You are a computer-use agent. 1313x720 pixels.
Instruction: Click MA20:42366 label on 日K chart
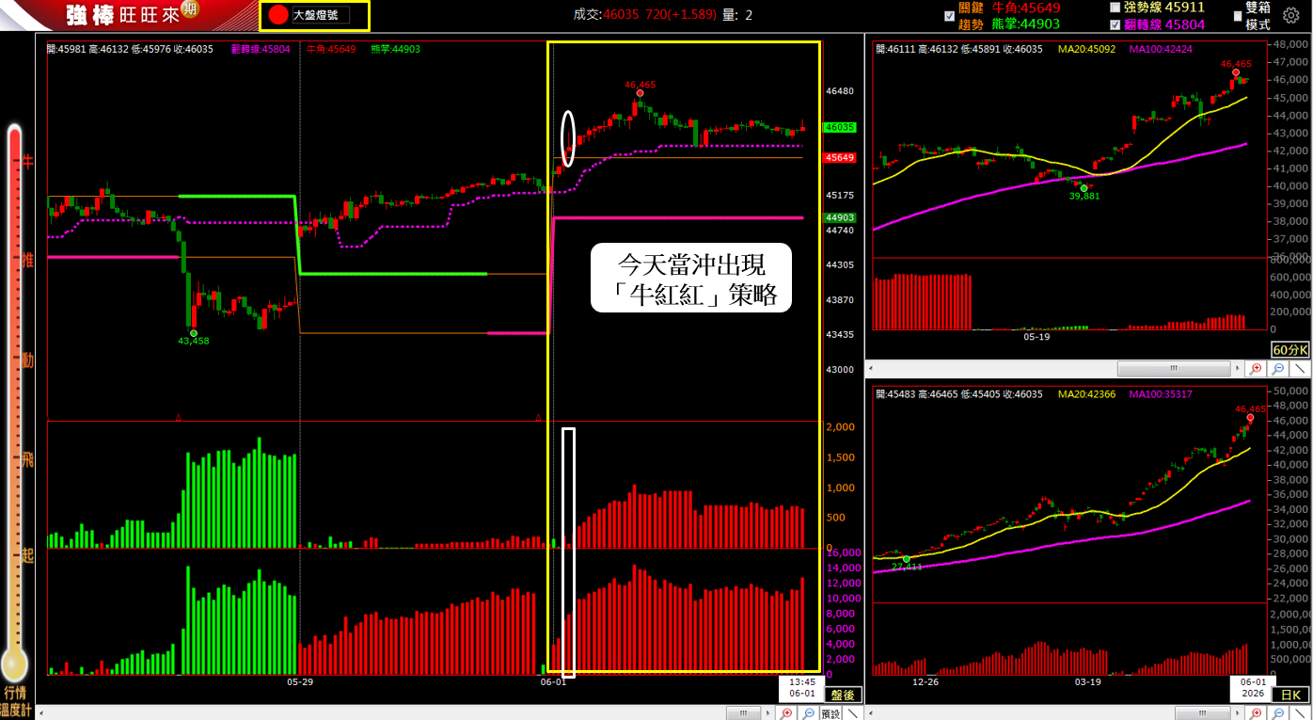1087,393
